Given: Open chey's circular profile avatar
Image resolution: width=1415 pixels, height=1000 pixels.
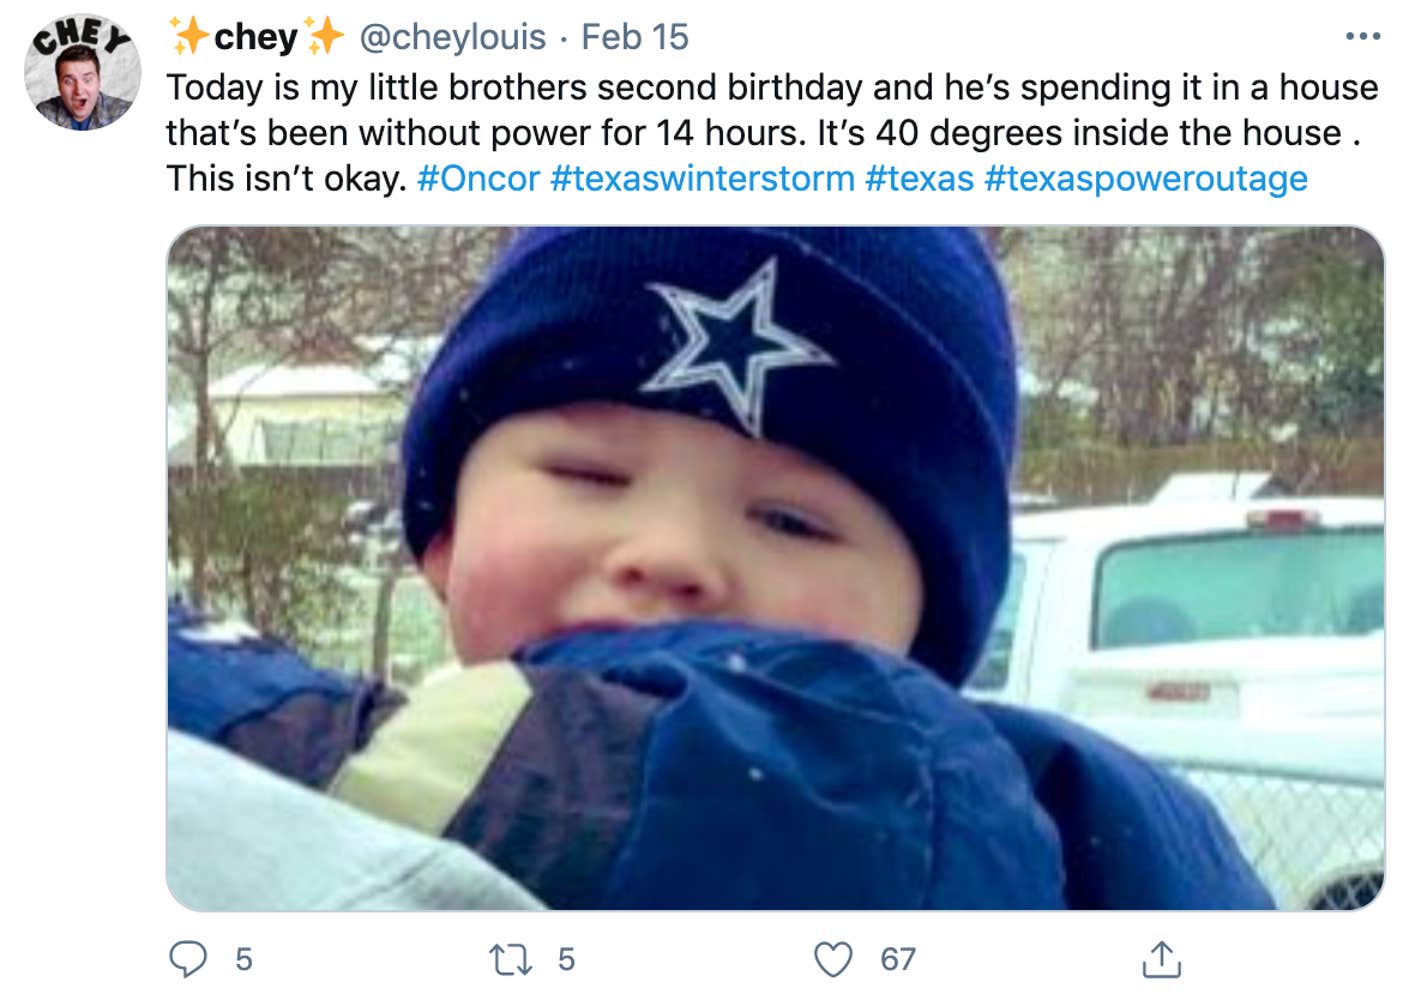Looking at the screenshot, I should [82, 72].
